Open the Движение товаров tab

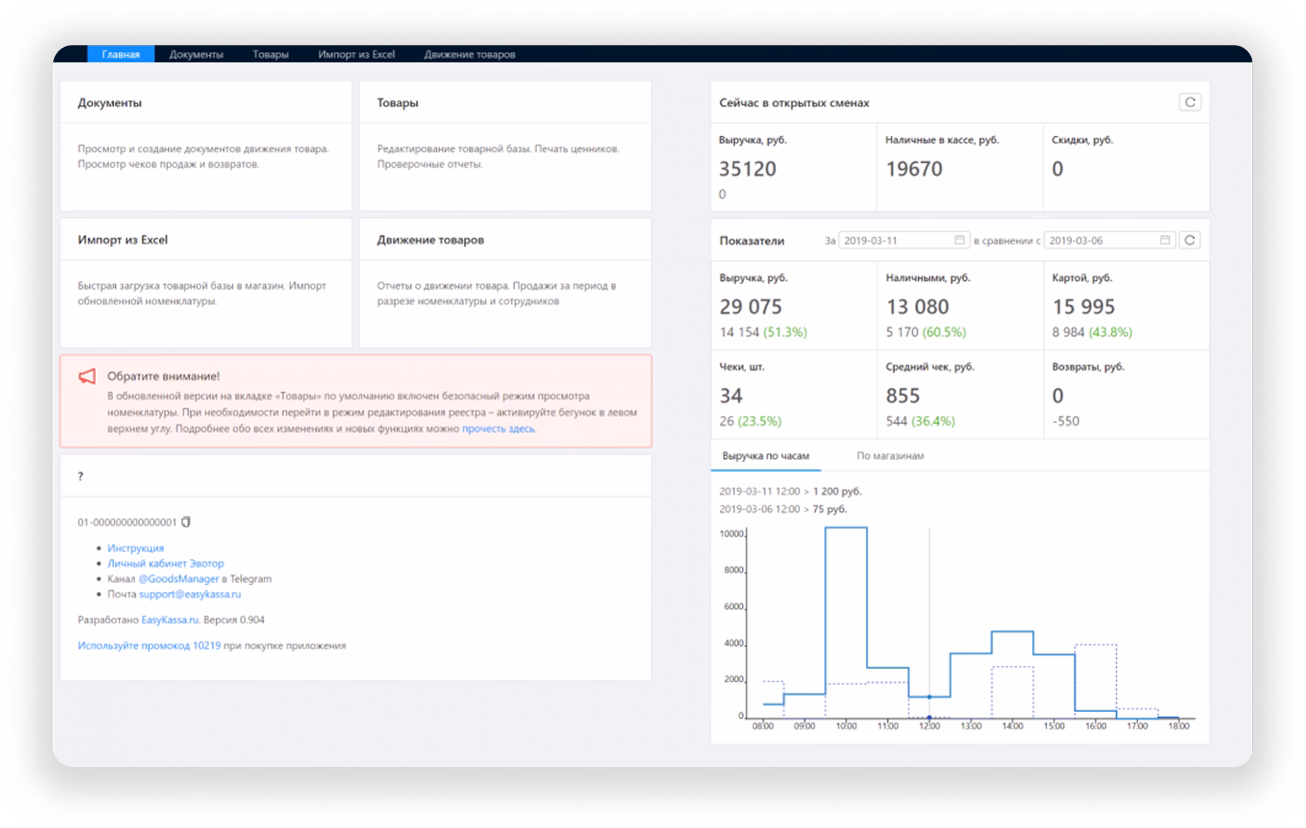469,54
